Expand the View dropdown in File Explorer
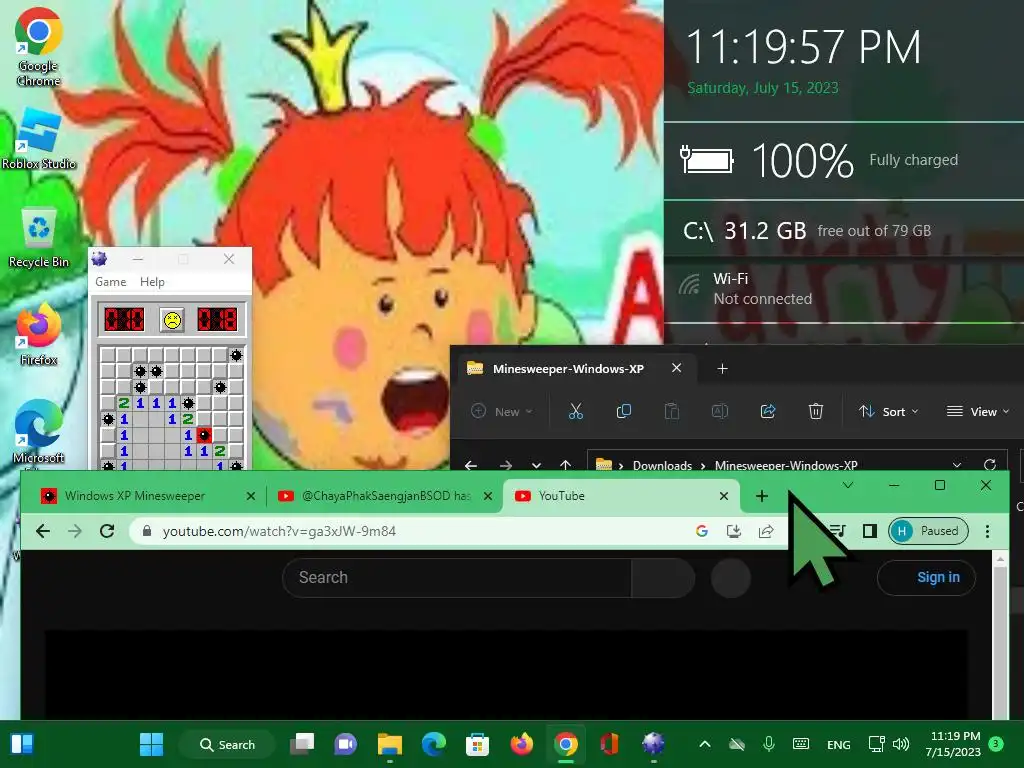Image resolution: width=1024 pixels, height=768 pixels. coord(978,411)
